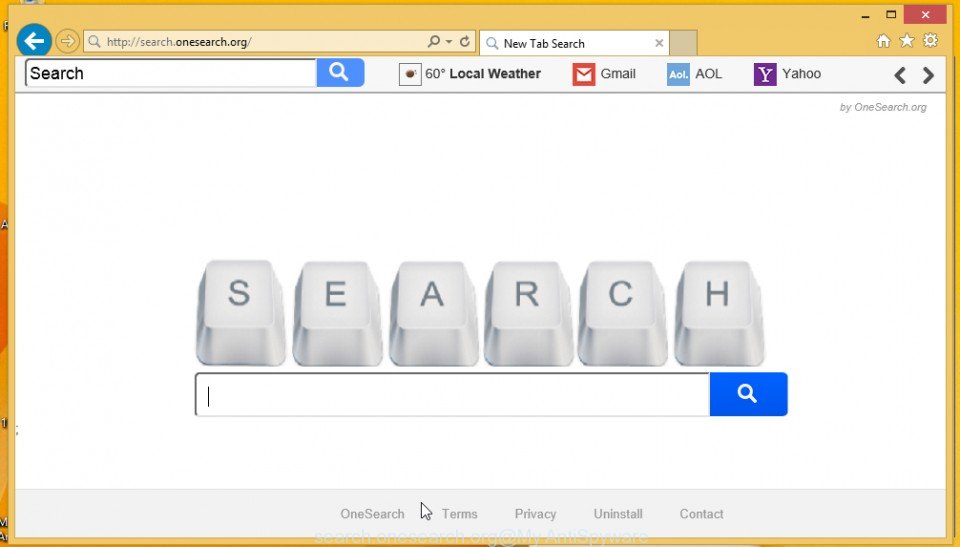Image resolution: width=960 pixels, height=547 pixels.
Task: Show previous toolbar shortcuts using the left chevron
Action: 899,75
